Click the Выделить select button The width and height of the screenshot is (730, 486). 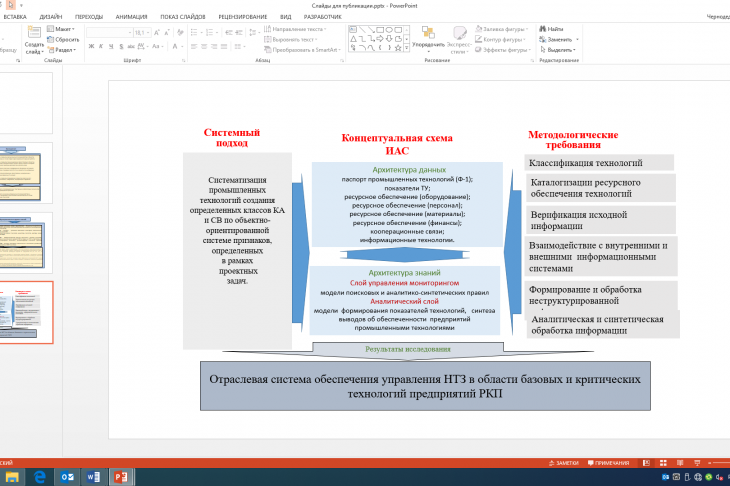point(558,50)
